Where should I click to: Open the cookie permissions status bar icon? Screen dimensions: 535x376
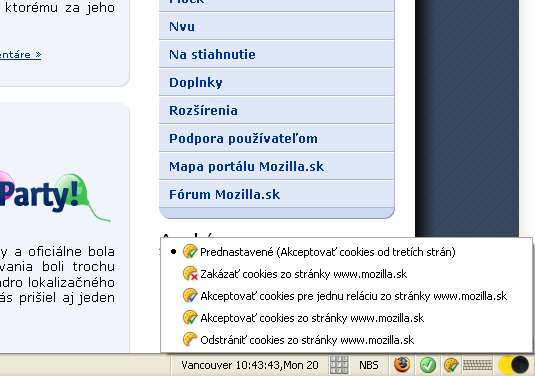[x=451, y=365]
